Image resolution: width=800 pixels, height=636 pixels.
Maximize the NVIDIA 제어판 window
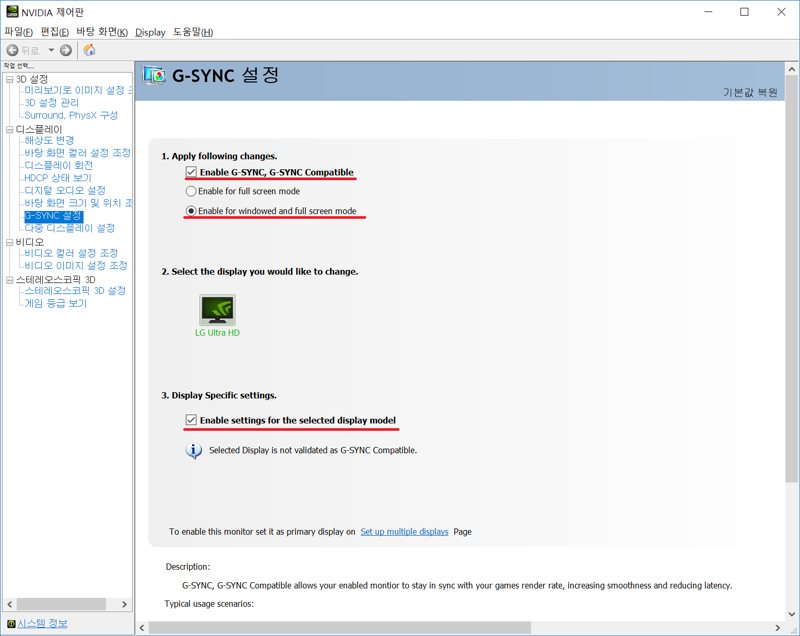point(744,12)
